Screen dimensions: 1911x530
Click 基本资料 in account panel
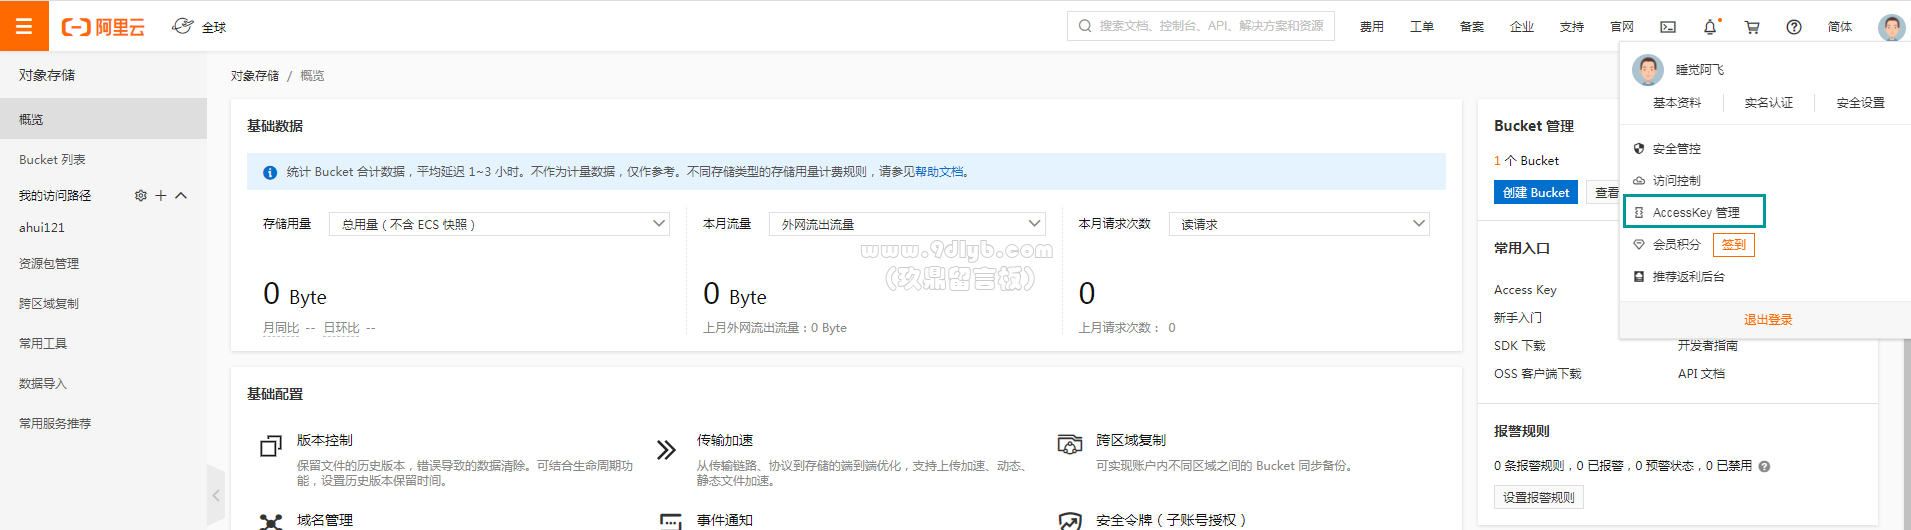pos(1677,103)
